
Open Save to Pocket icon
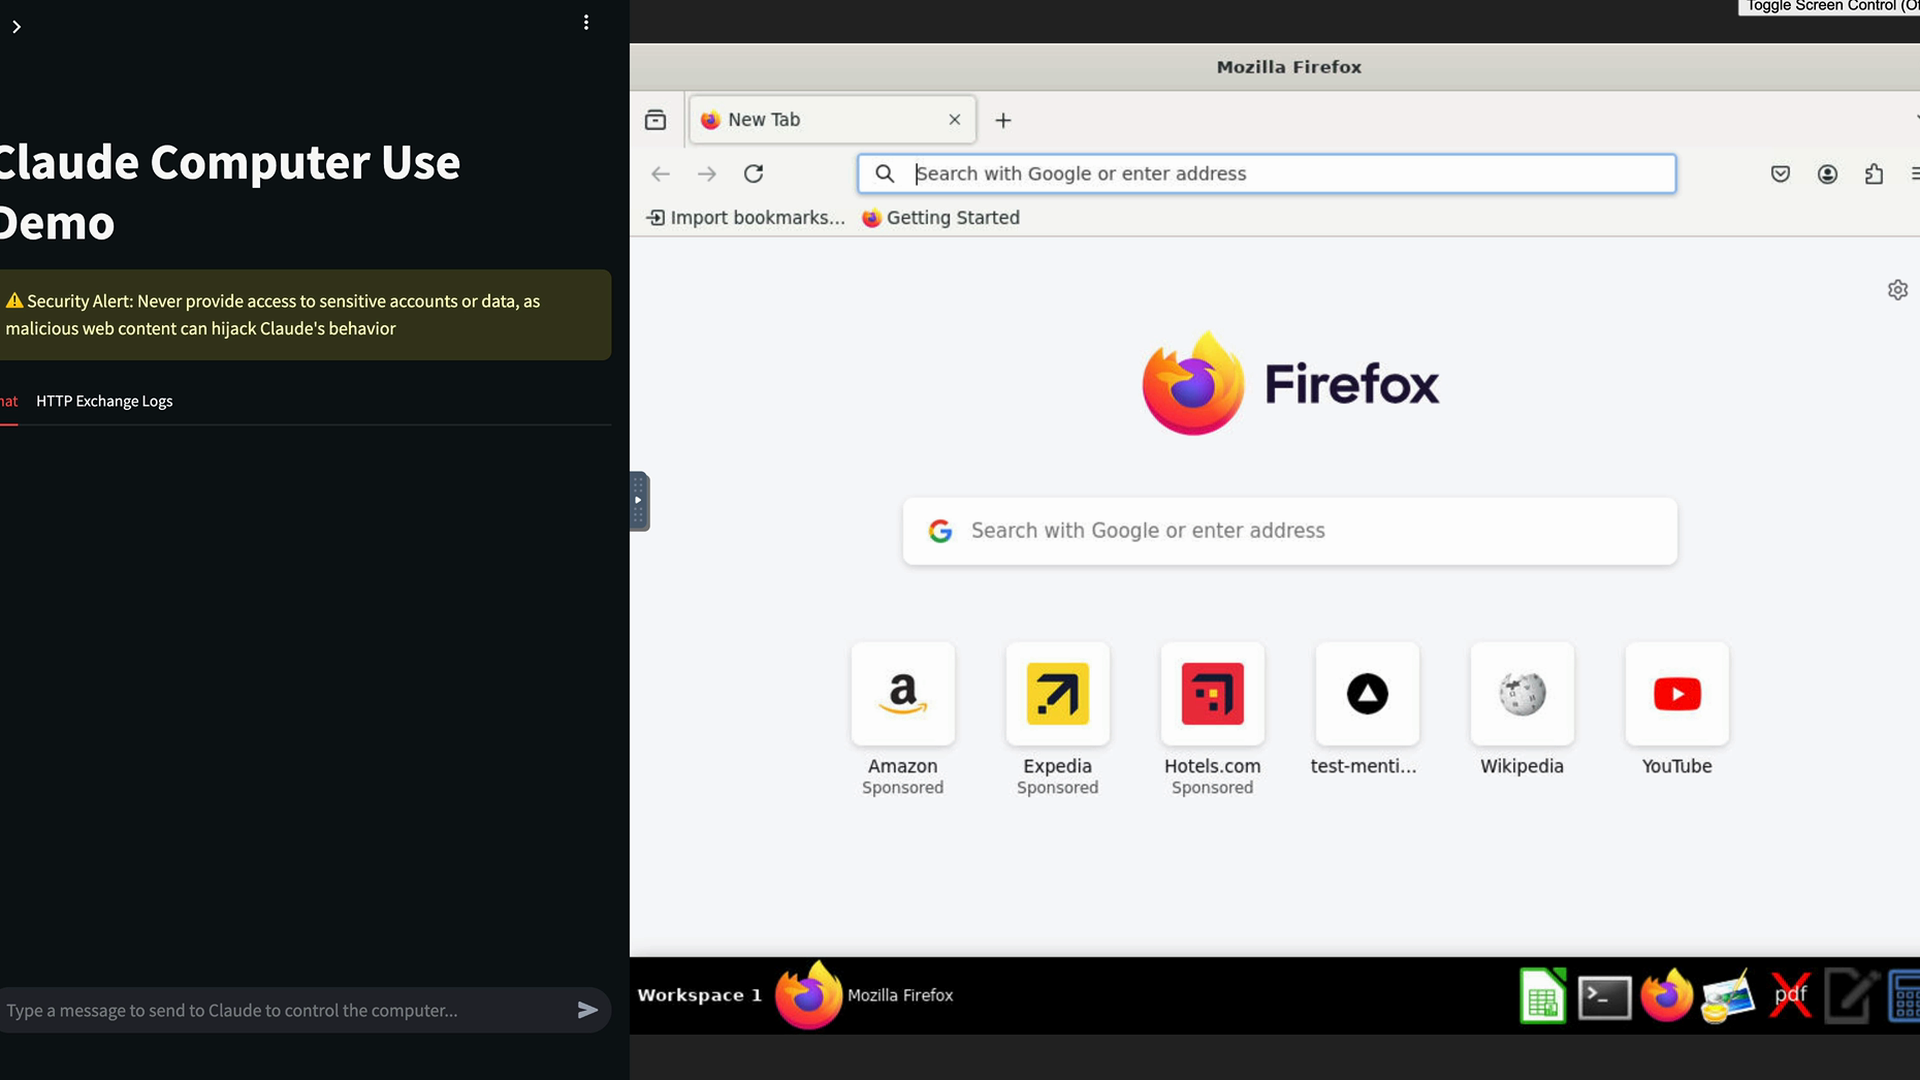pyautogui.click(x=1781, y=174)
